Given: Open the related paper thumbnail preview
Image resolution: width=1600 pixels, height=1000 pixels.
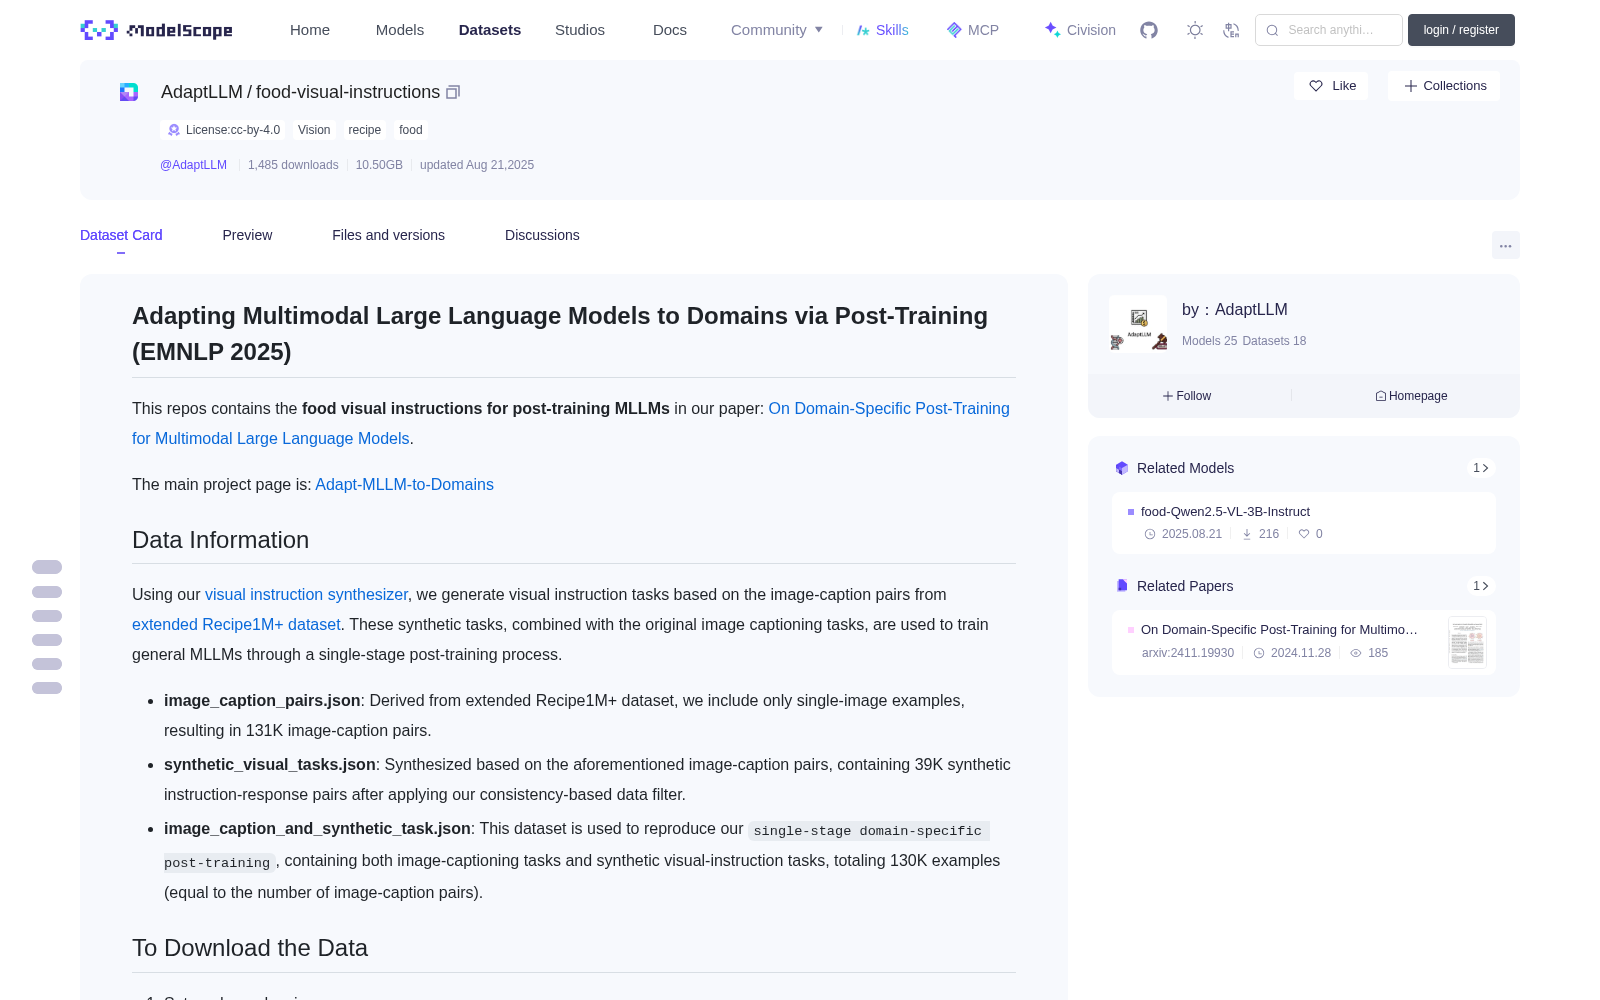Looking at the screenshot, I should [1467, 642].
